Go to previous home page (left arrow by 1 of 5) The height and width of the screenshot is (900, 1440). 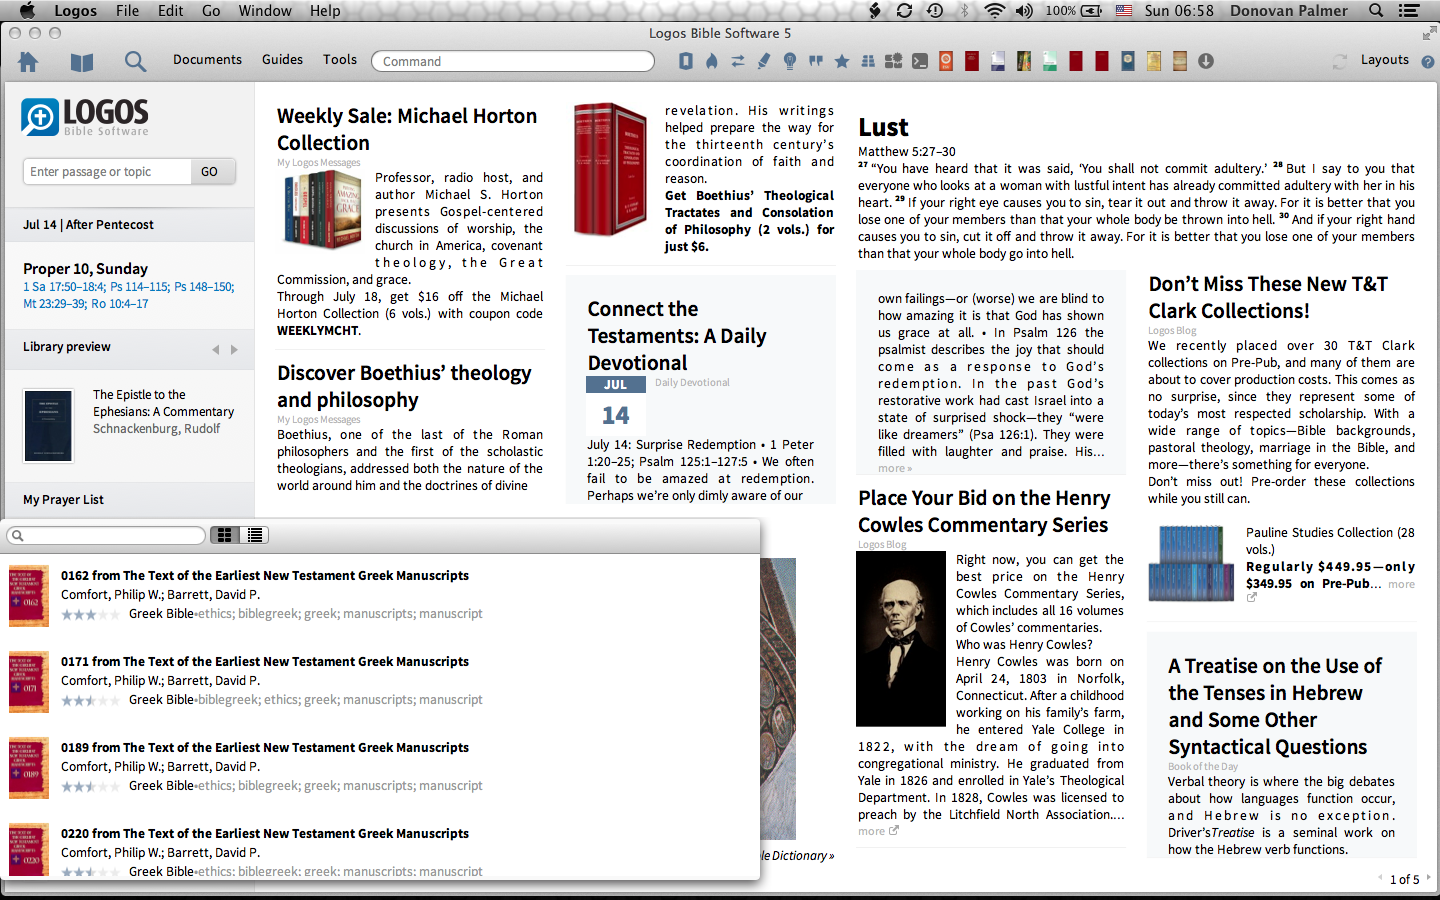tap(1380, 878)
